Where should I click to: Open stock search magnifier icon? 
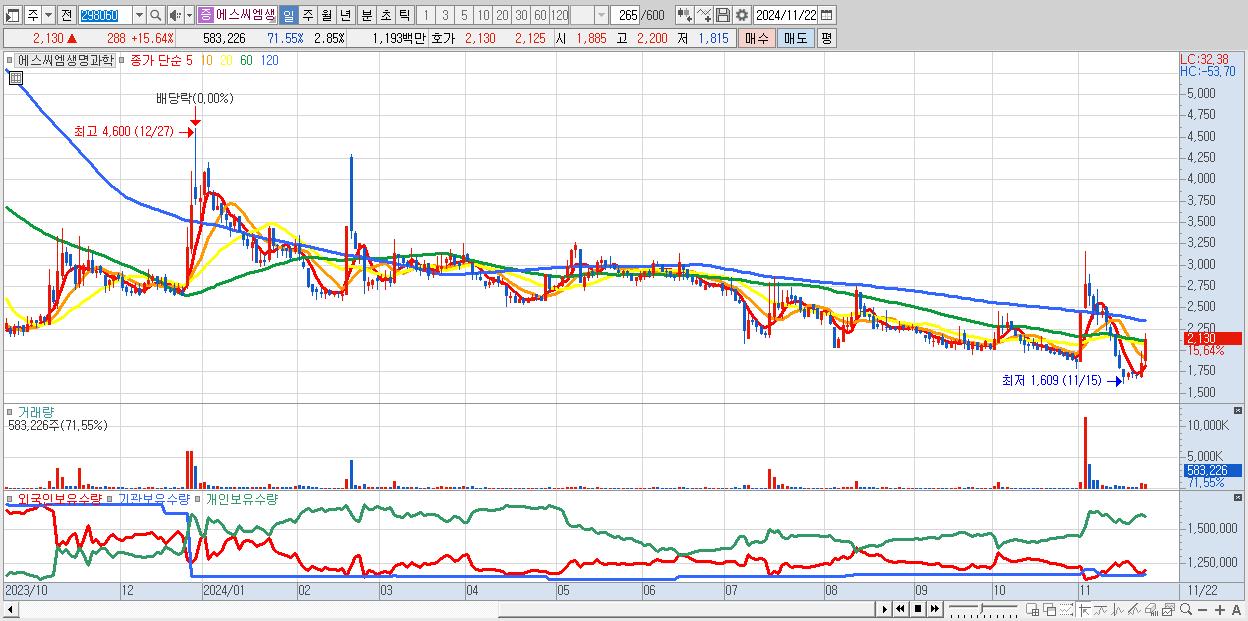click(156, 15)
